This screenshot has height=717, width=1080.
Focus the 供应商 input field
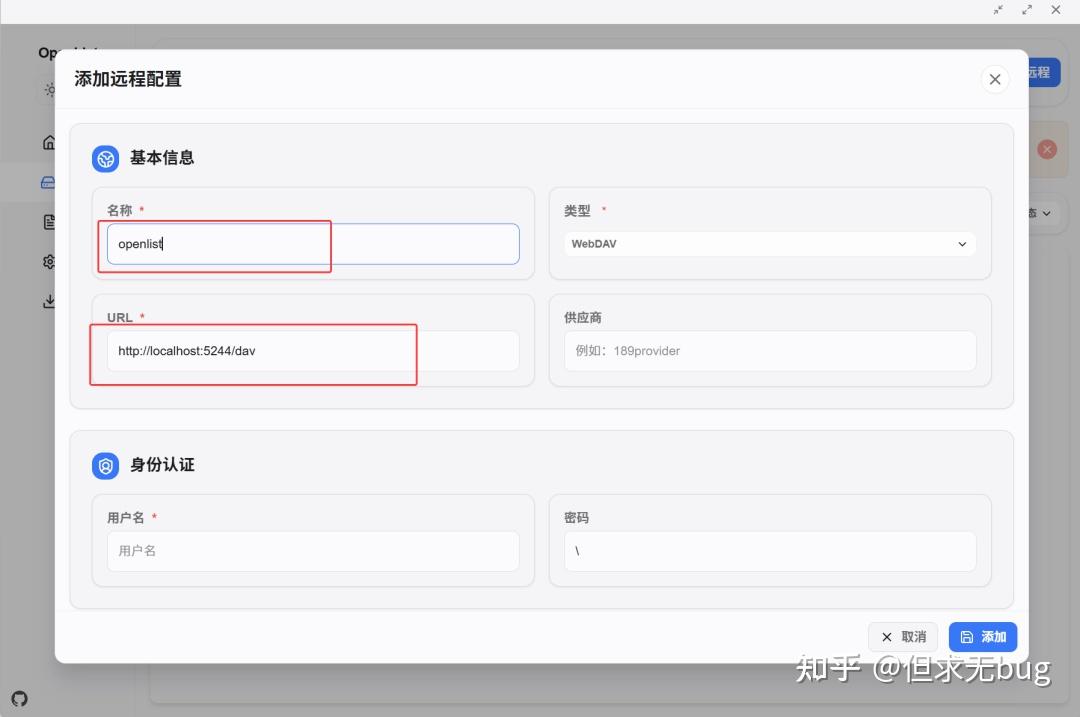(769, 351)
